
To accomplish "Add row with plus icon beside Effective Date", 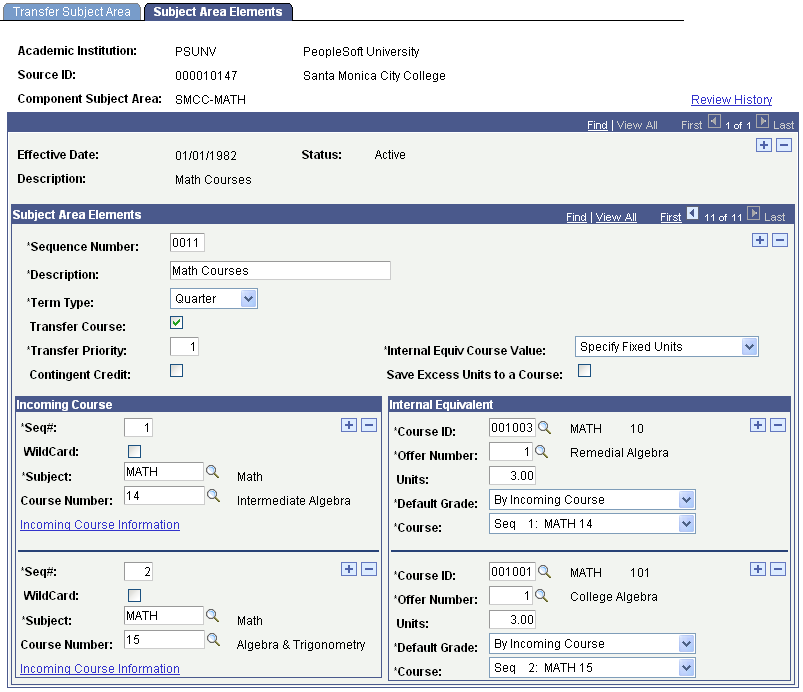I will (x=764, y=145).
